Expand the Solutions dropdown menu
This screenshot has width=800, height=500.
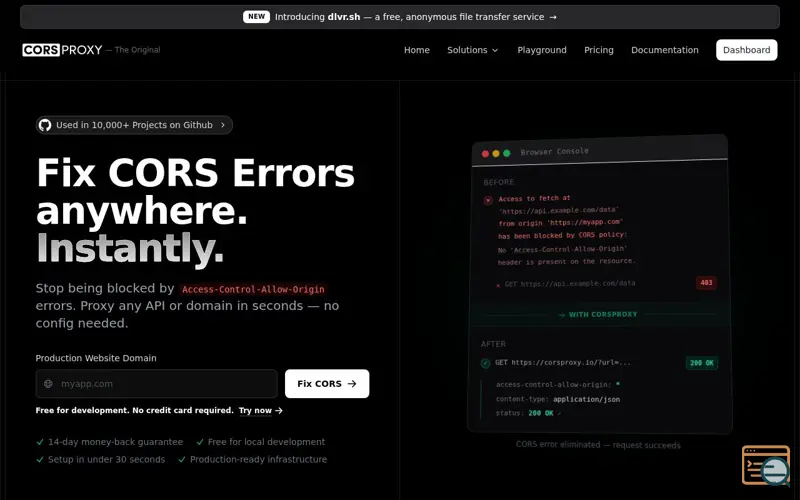click(472, 50)
